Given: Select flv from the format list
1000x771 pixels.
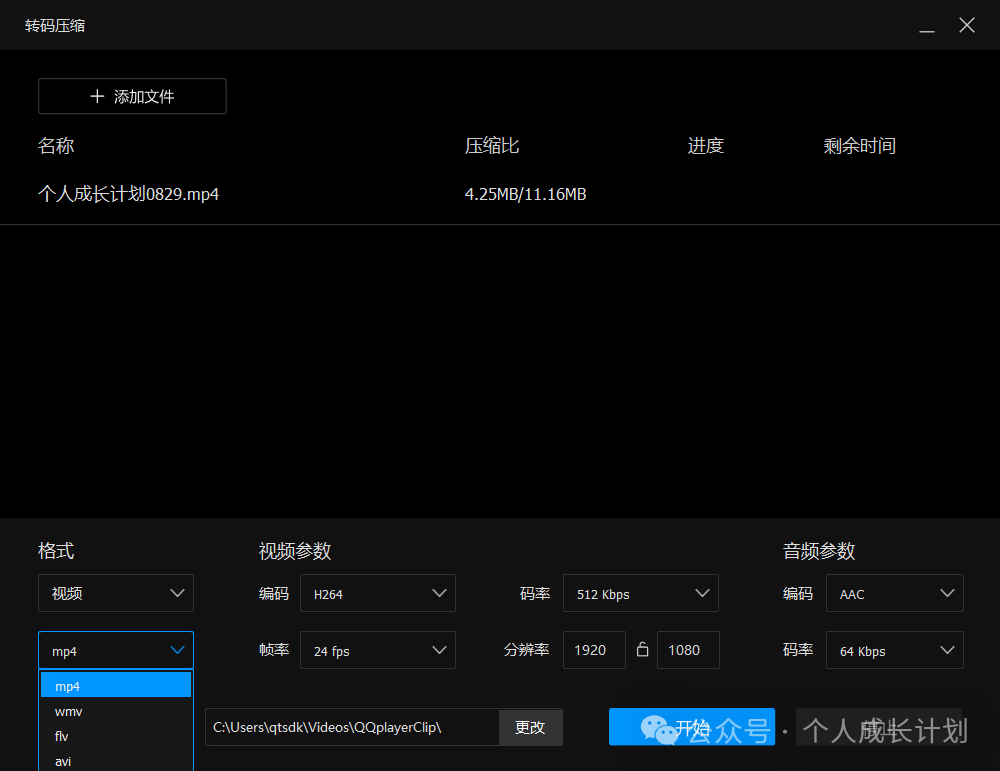Looking at the screenshot, I should coord(116,736).
